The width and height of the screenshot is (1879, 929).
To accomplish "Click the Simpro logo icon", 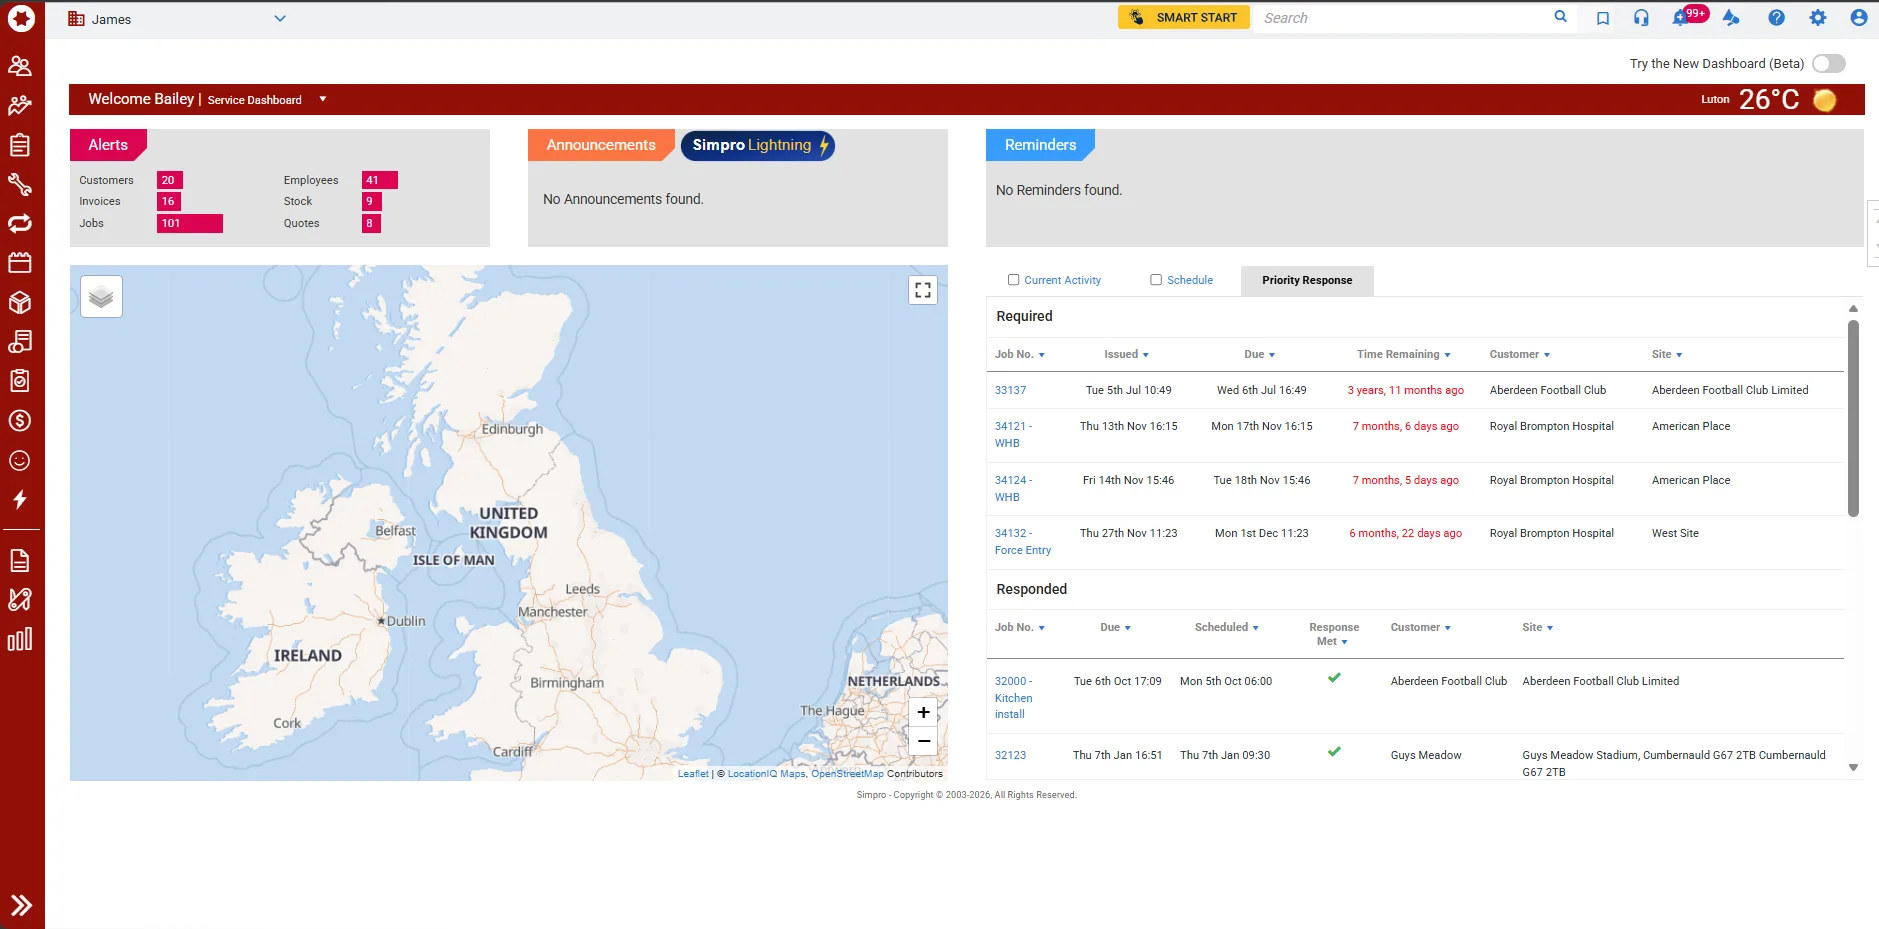I will [x=21, y=18].
